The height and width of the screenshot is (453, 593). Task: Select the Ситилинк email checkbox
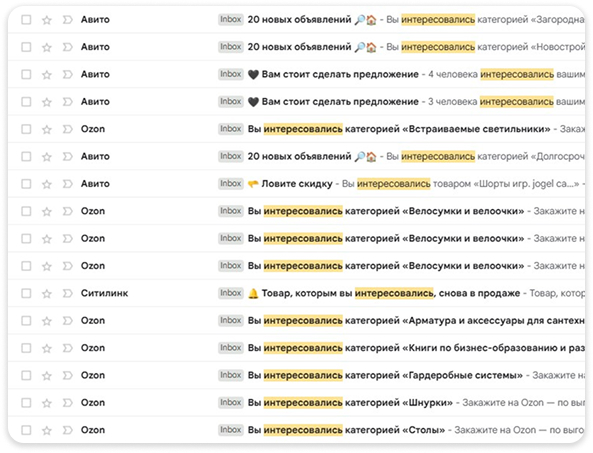[26, 293]
